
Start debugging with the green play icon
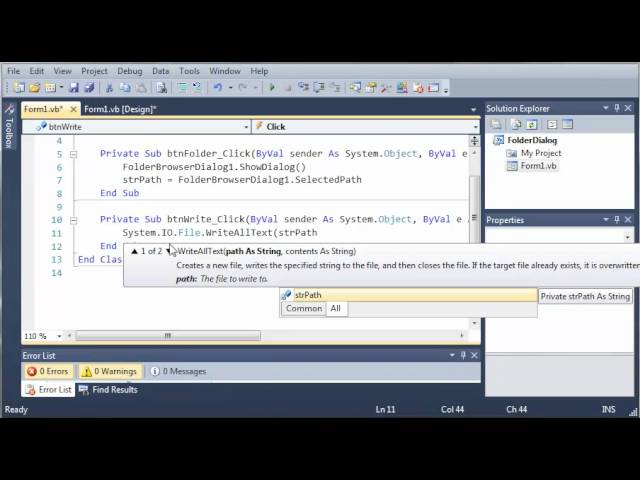[272, 88]
